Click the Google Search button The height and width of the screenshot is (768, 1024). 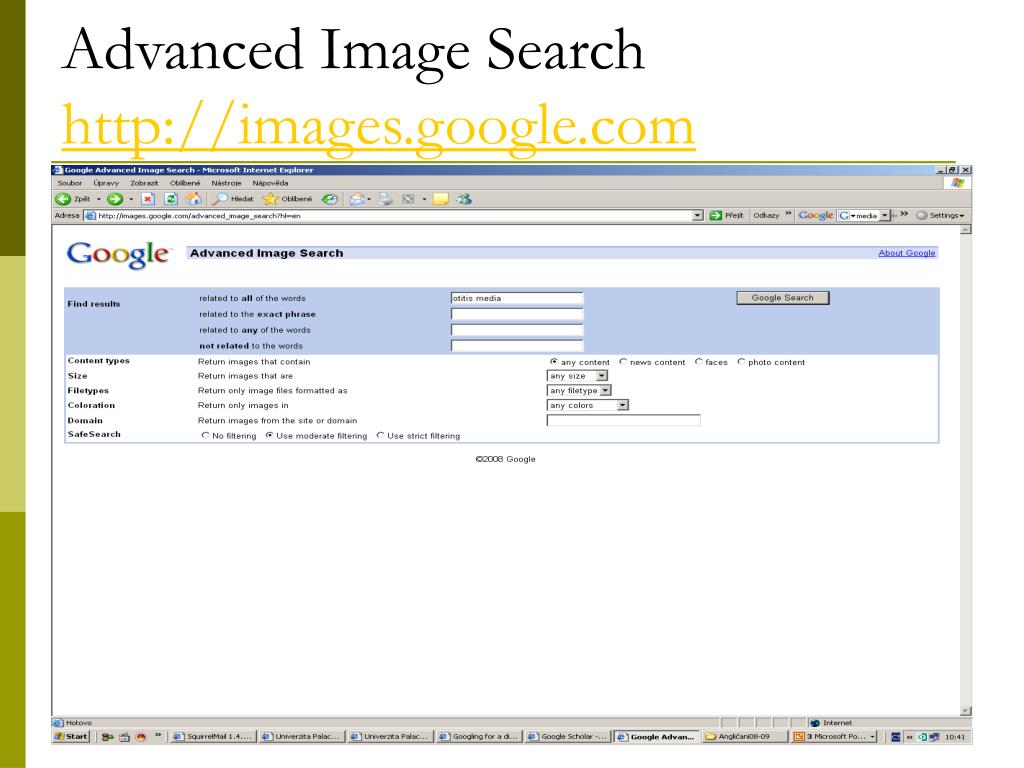[782, 298]
